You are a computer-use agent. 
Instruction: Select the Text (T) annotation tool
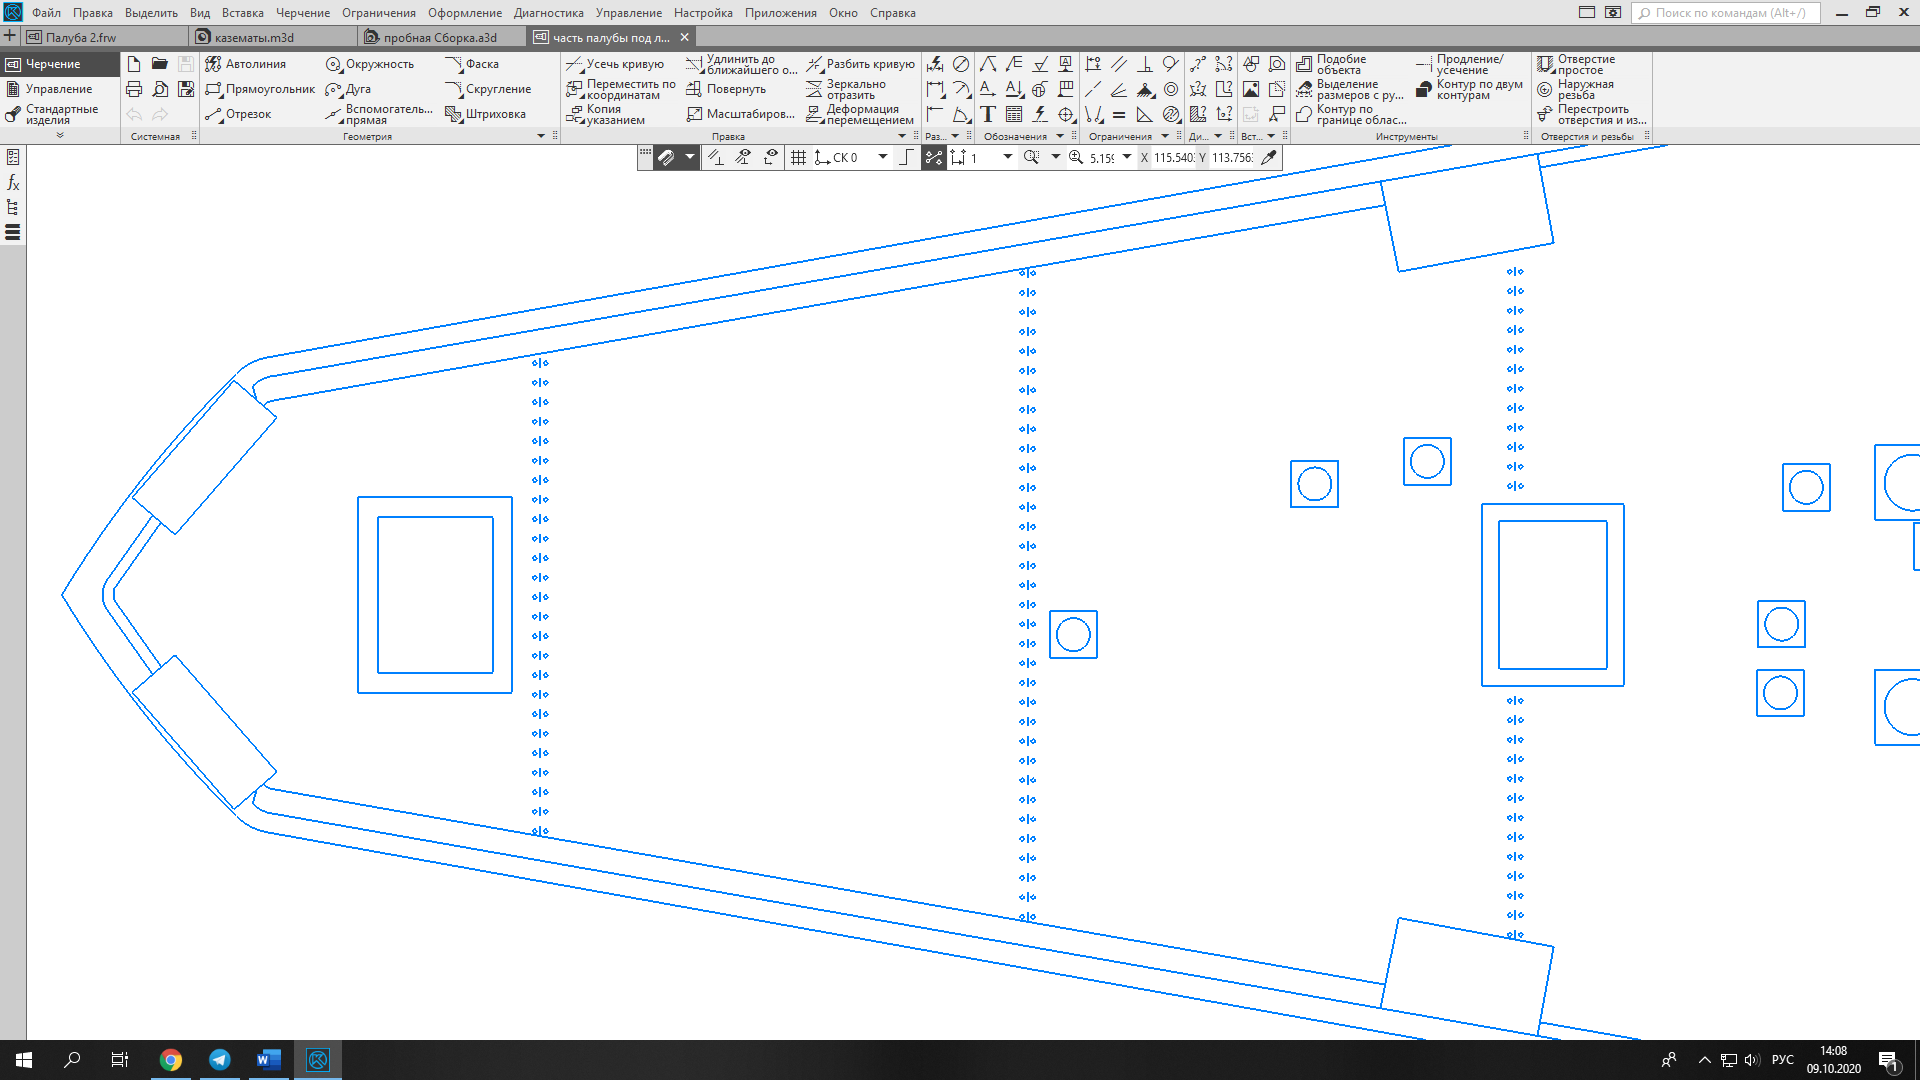(988, 114)
